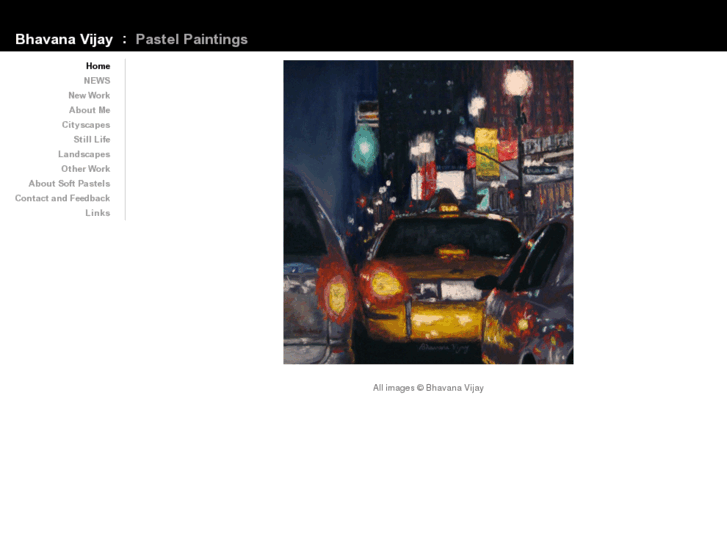Image resolution: width=727 pixels, height=545 pixels.
Task: Open the Other Work section
Action: (x=86, y=169)
